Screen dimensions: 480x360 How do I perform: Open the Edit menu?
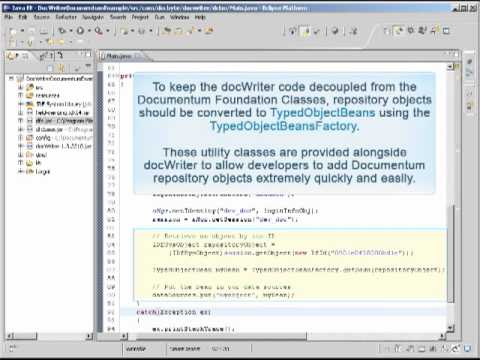click(x=23, y=17)
